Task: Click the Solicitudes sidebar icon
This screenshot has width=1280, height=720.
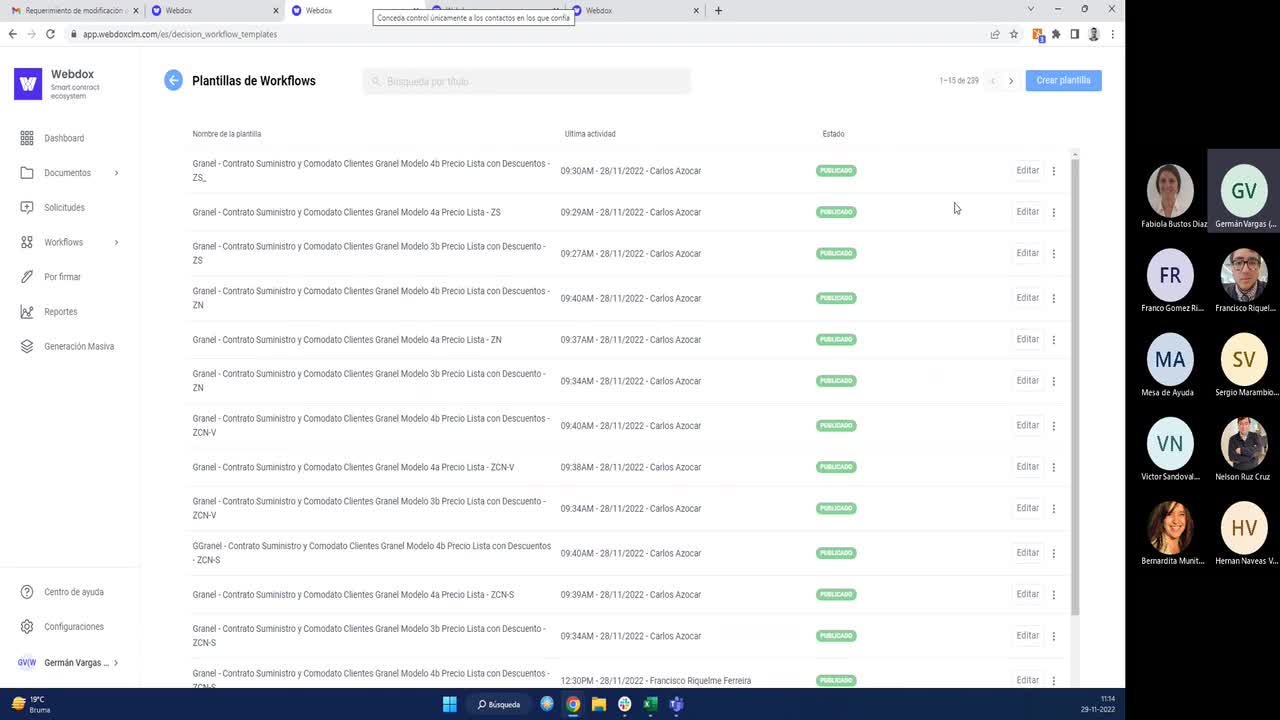Action: tap(27, 207)
